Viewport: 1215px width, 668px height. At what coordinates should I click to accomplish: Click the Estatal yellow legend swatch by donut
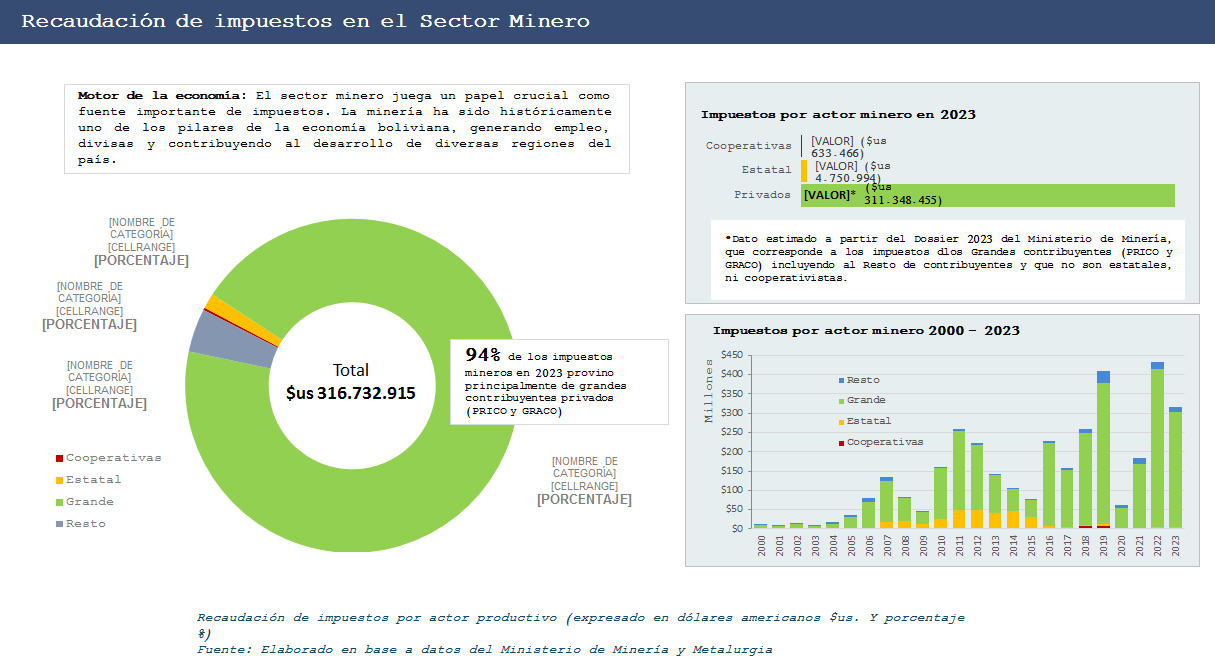pos(59,481)
